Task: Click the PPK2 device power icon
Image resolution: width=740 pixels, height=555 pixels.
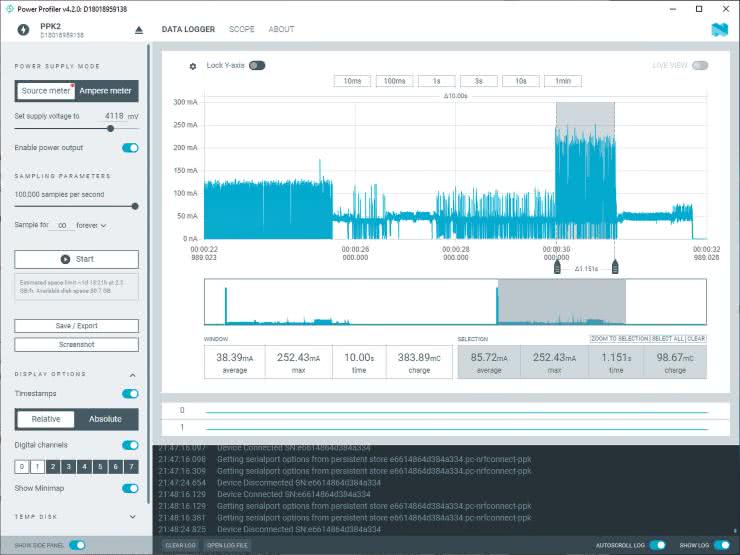Action: [23, 29]
